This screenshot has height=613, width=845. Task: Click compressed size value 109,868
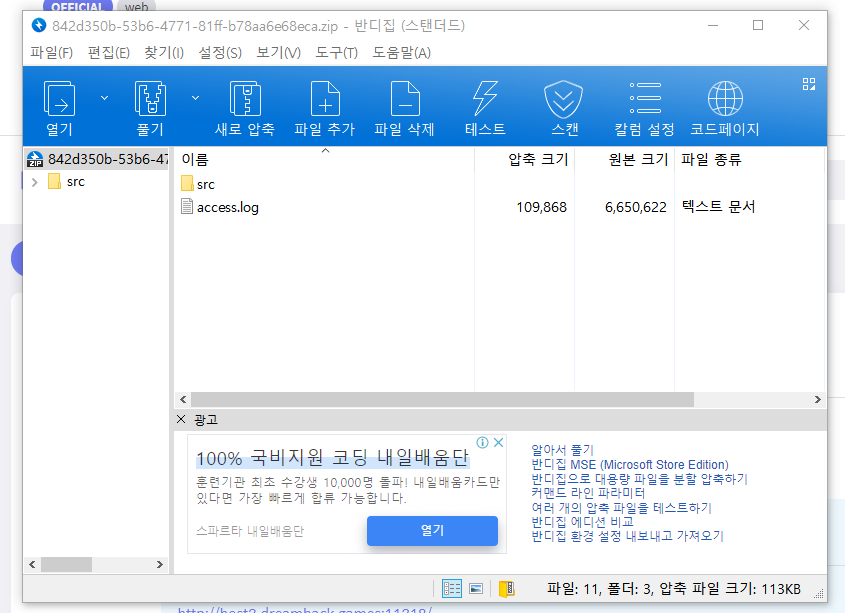[542, 207]
